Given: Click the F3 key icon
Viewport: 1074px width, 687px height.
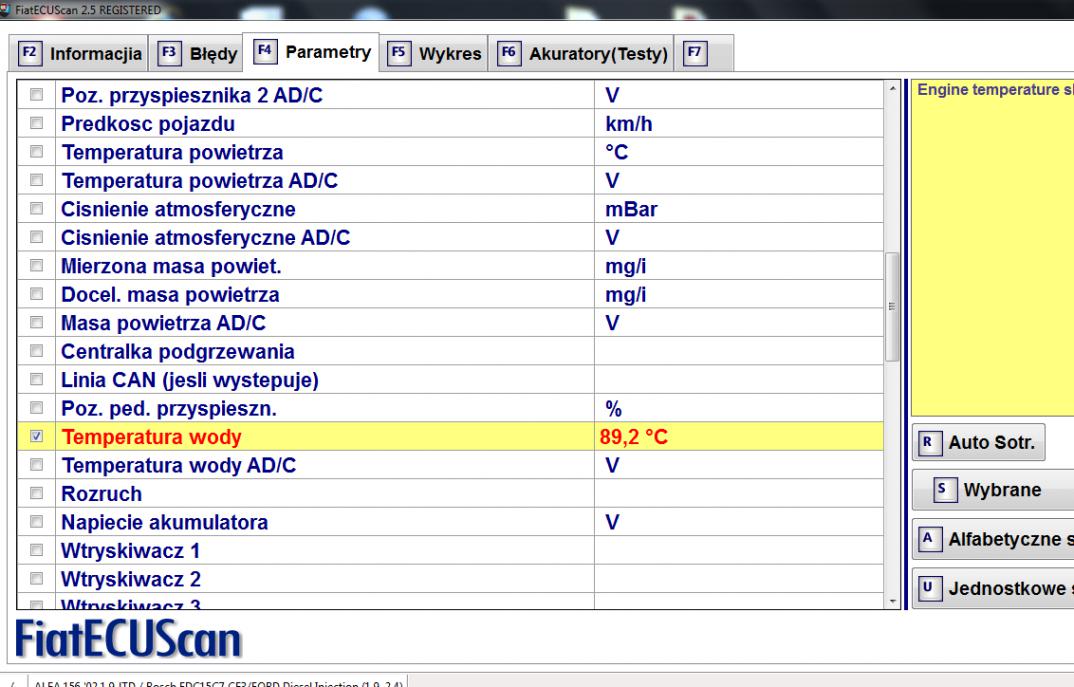Looking at the screenshot, I should [x=169, y=53].
